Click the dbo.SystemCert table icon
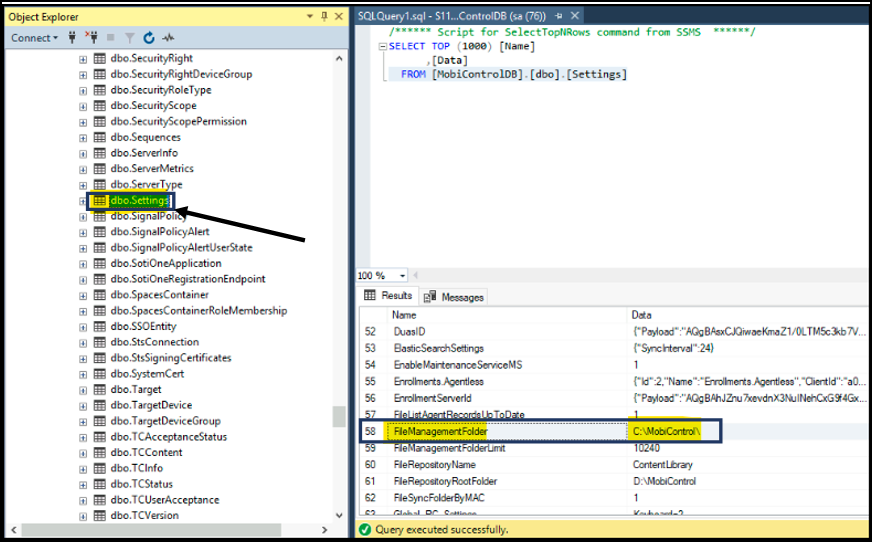 (100, 374)
